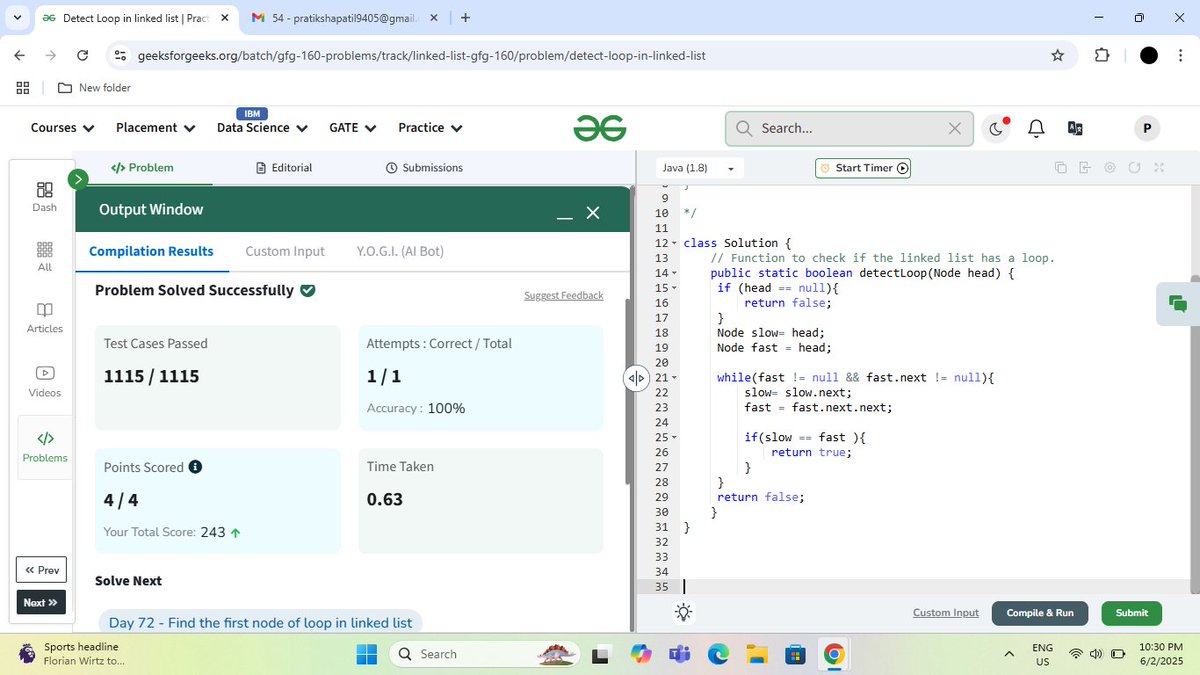Copy code with the editor copy icon
Viewport: 1200px width, 675px height.
click(x=1060, y=168)
